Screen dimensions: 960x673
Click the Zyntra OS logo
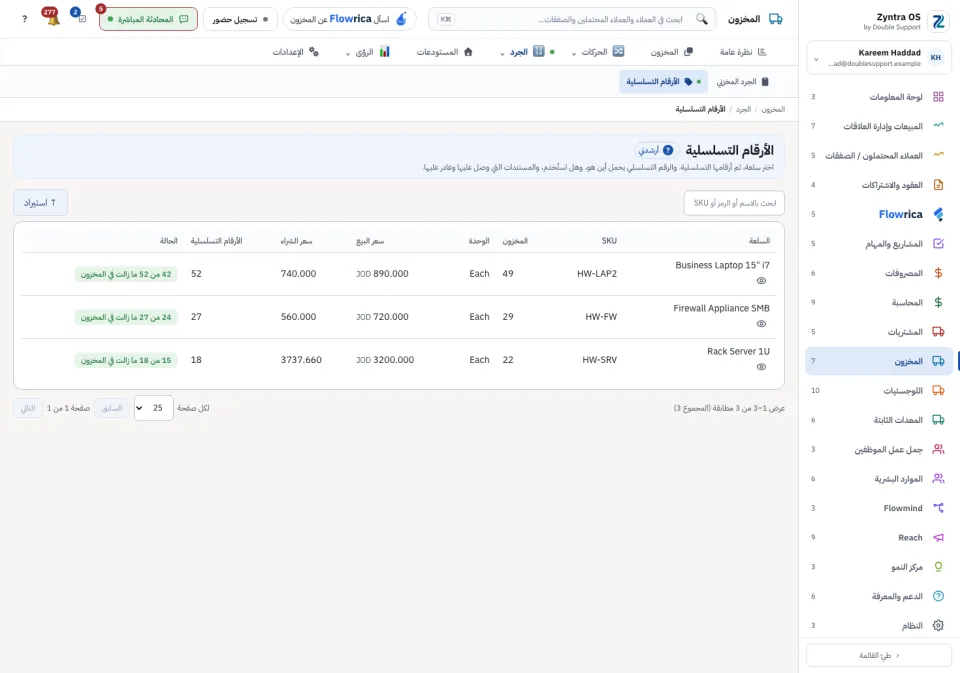(x=938, y=21)
